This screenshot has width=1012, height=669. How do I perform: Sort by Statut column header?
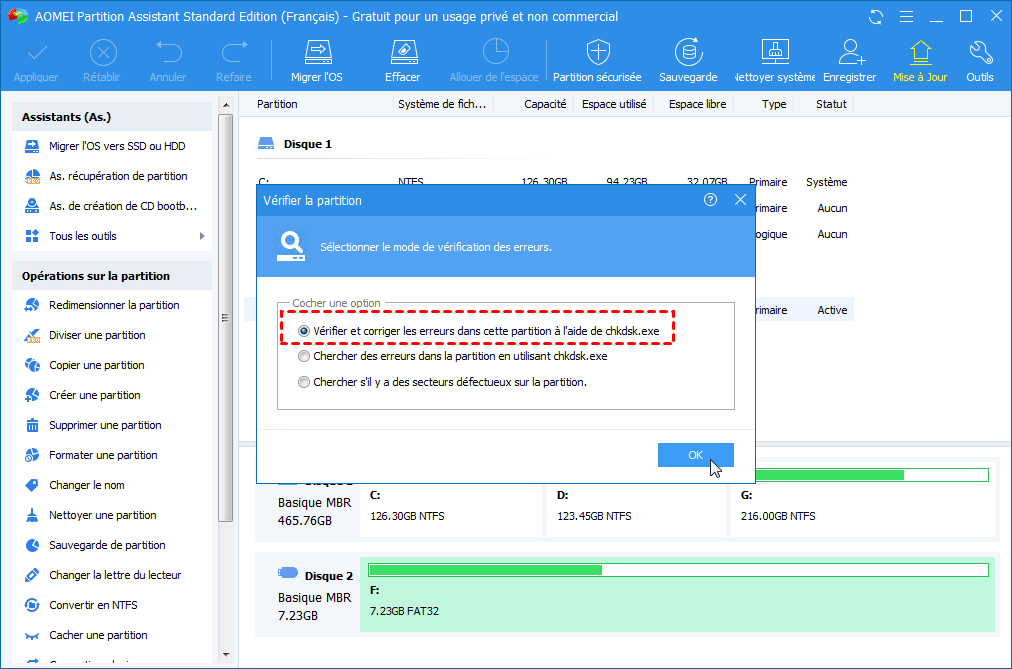pos(831,104)
